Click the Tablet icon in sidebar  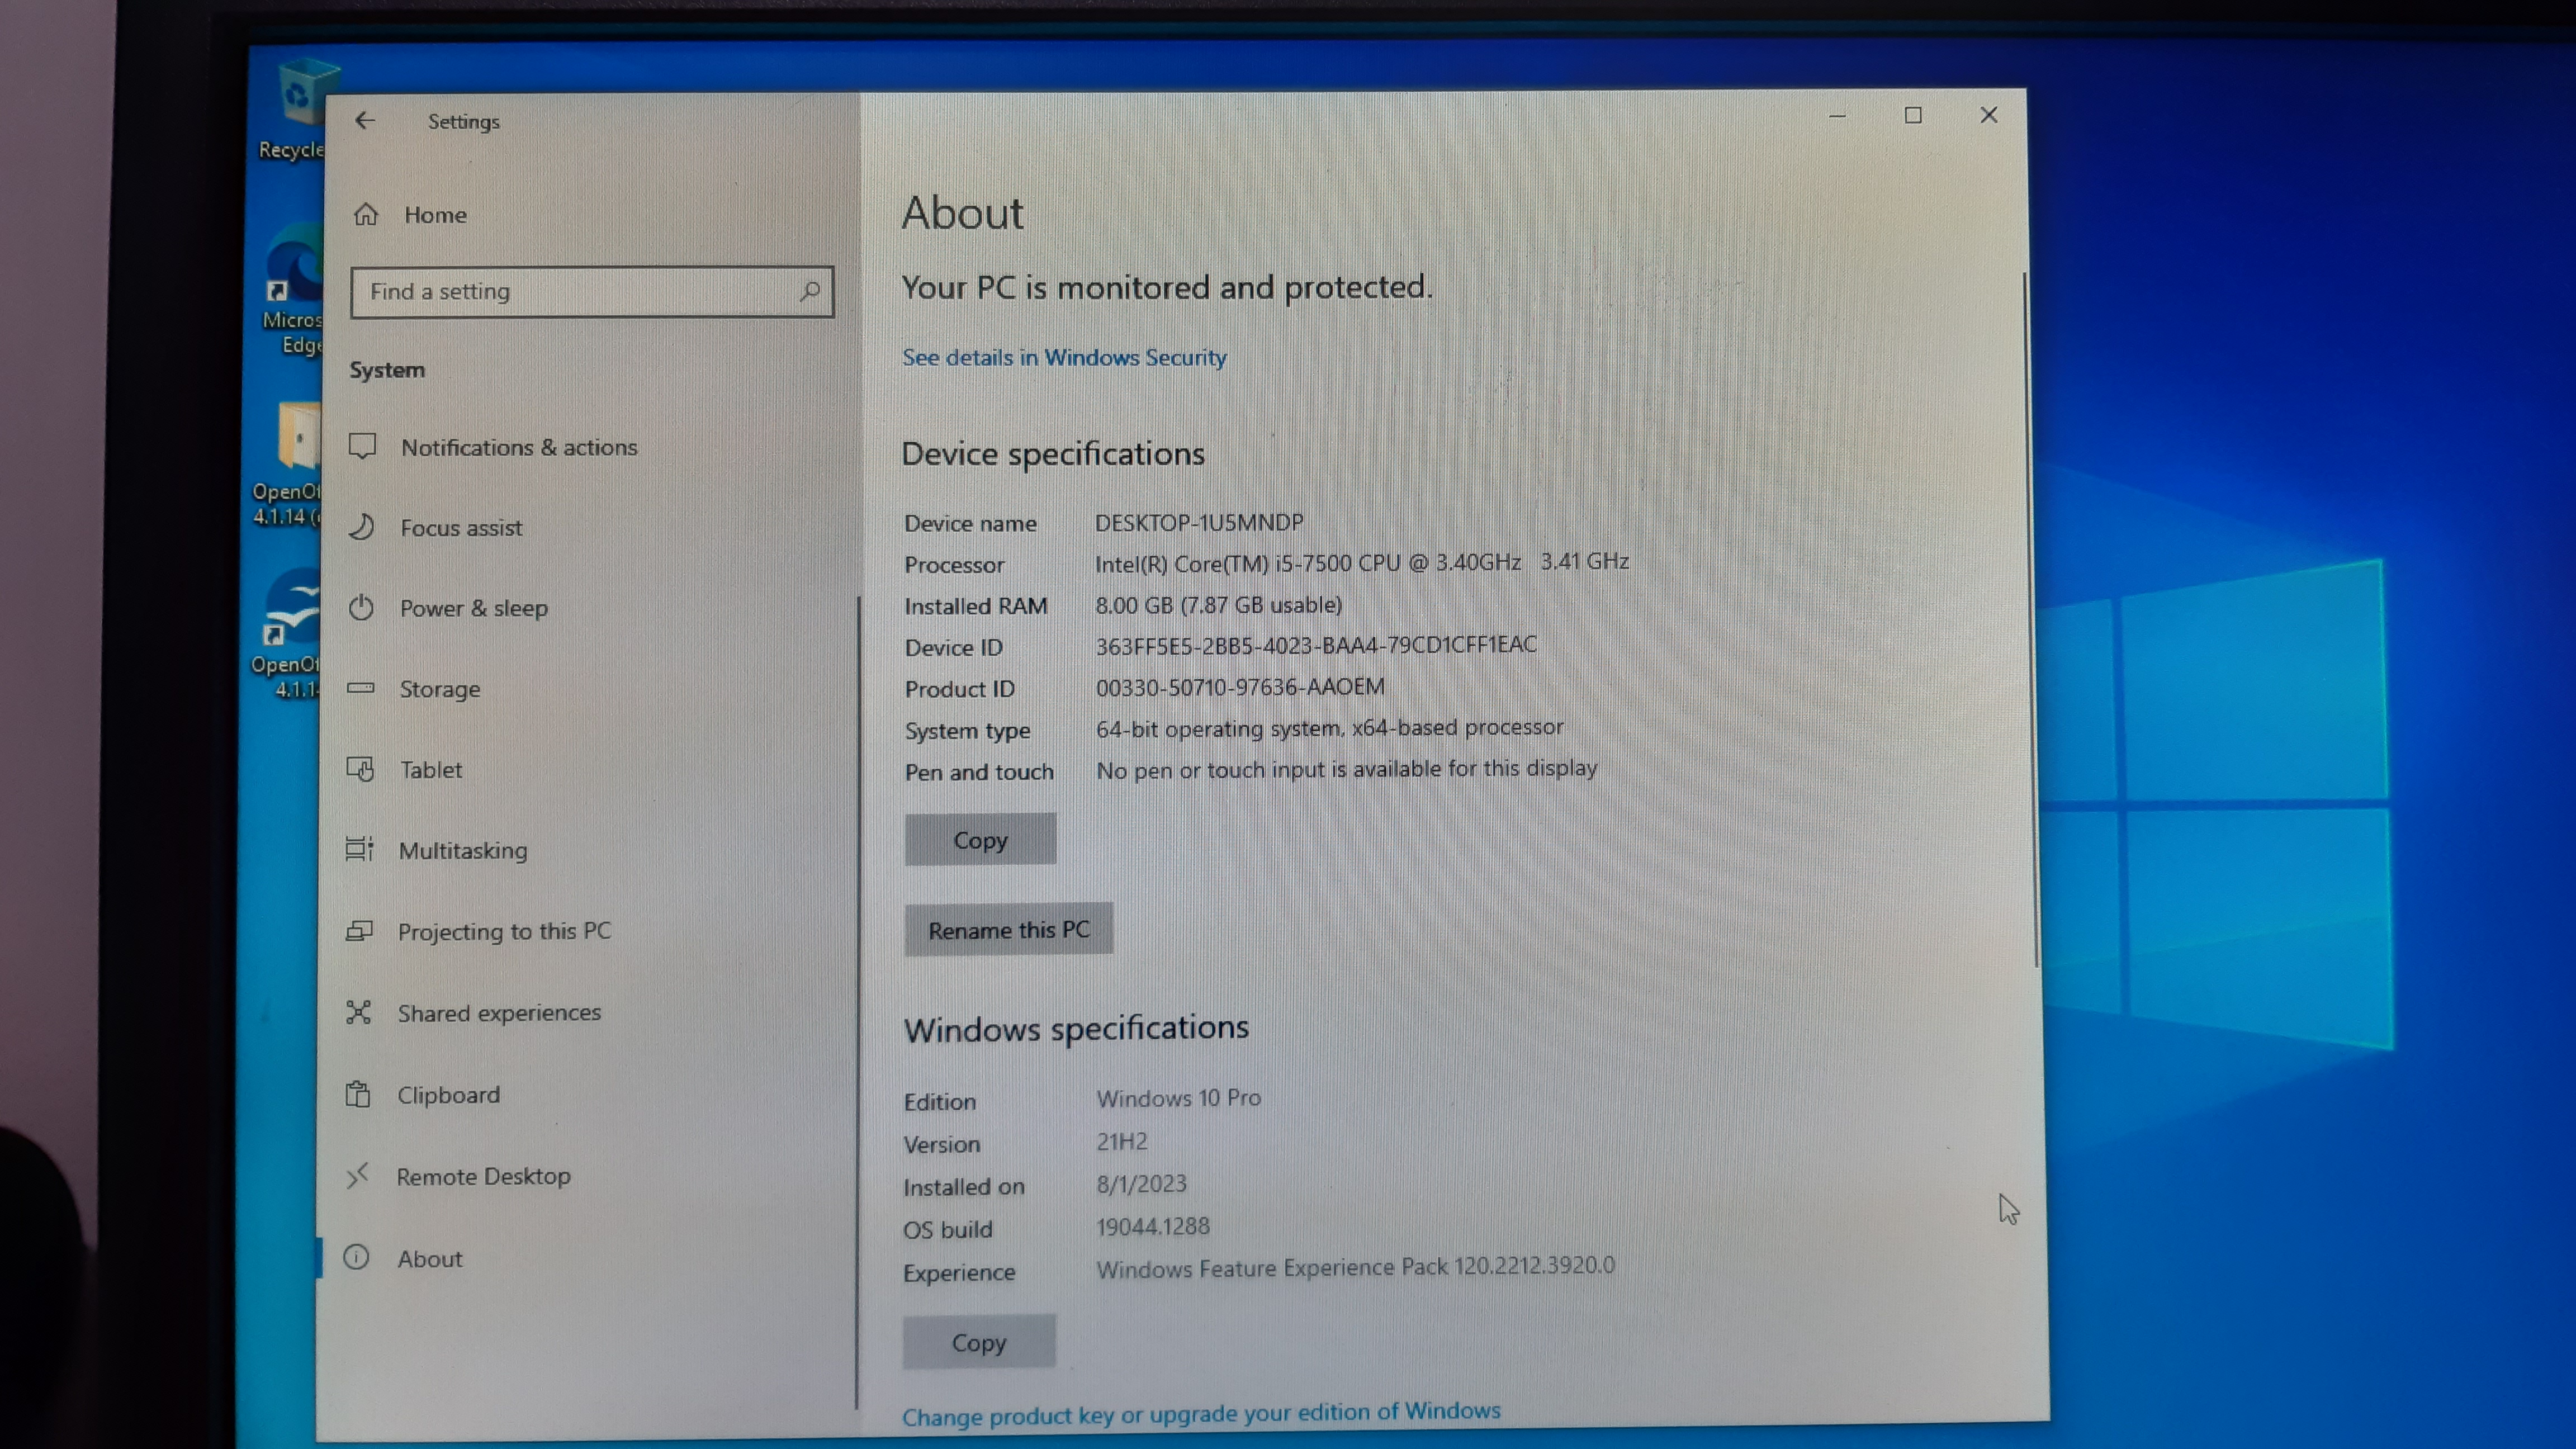click(360, 769)
